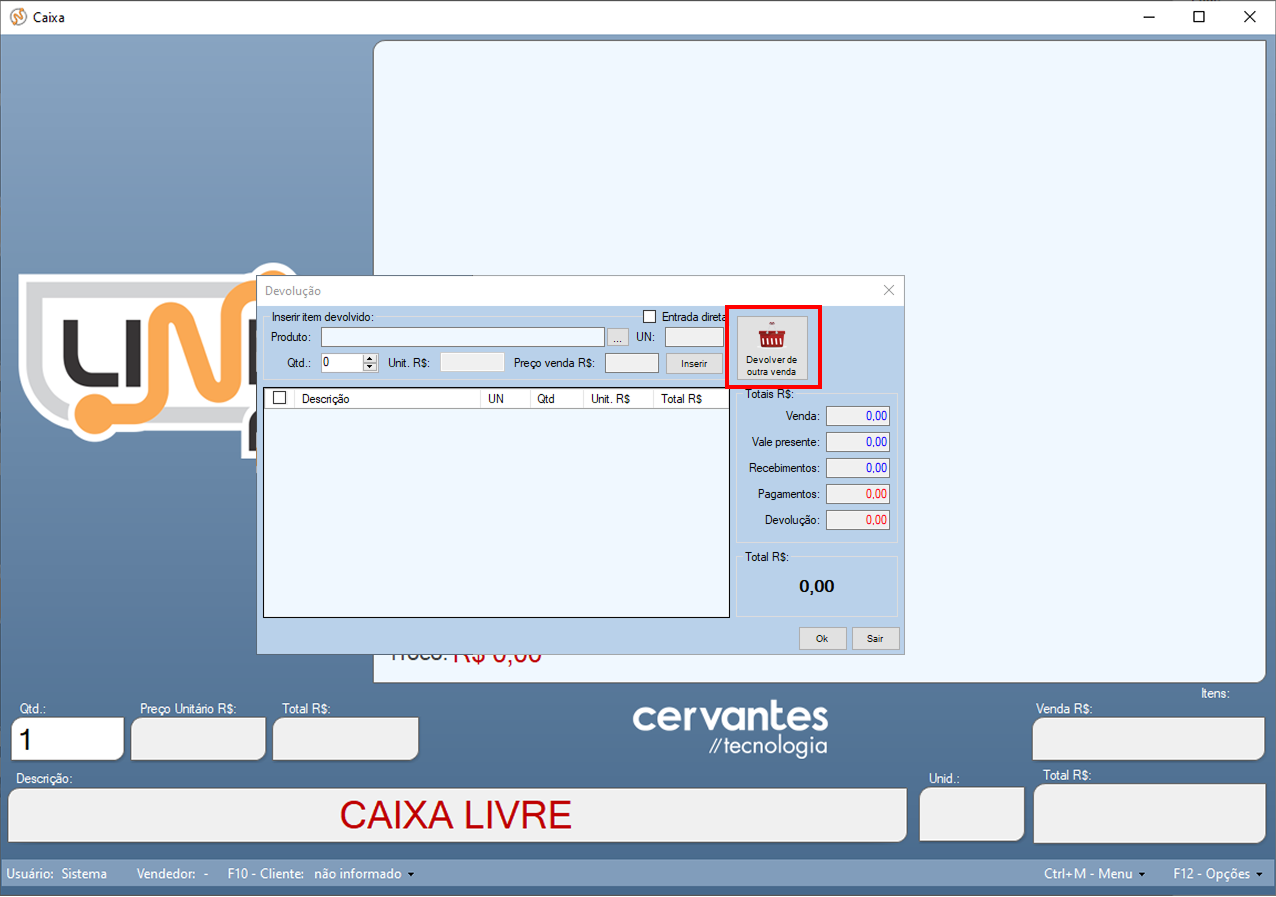Click the Total R$ field below Venda R$
This screenshot has width=1276, height=897.
1149,814
